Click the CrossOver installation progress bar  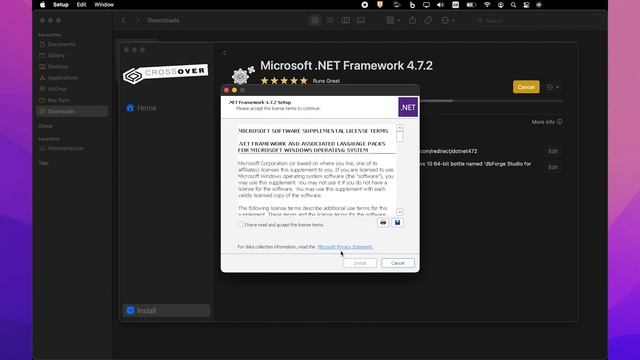491,101
